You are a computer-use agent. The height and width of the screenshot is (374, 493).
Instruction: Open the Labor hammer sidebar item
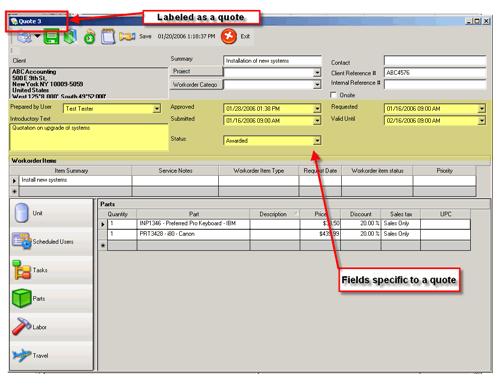[51, 327]
